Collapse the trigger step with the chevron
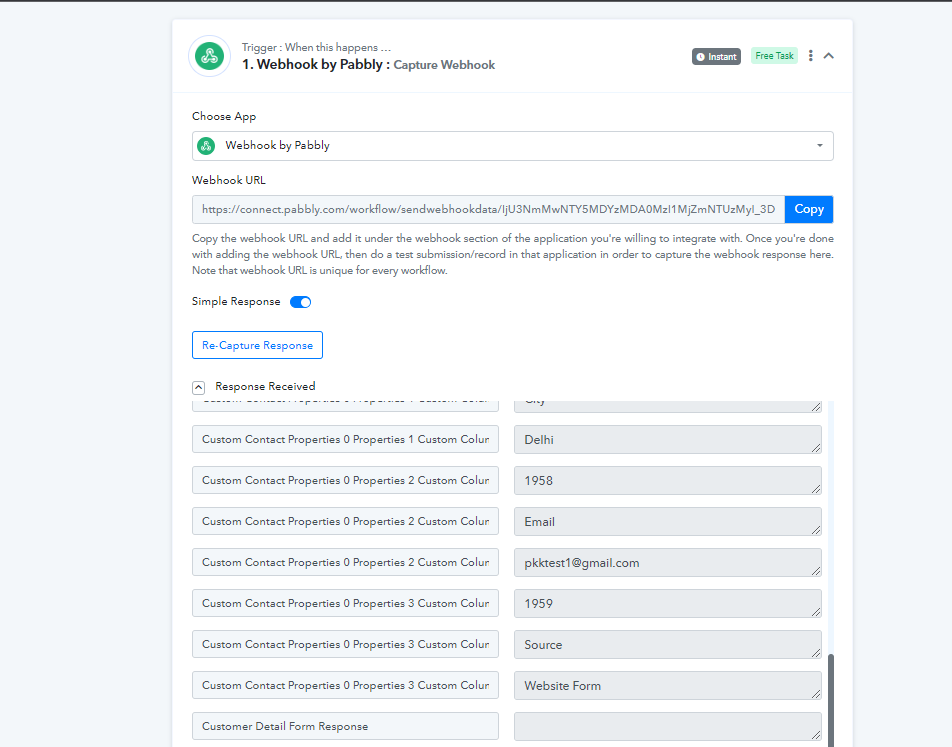Screen dimensions: 952x747 pyautogui.click(x=829, y=56)
